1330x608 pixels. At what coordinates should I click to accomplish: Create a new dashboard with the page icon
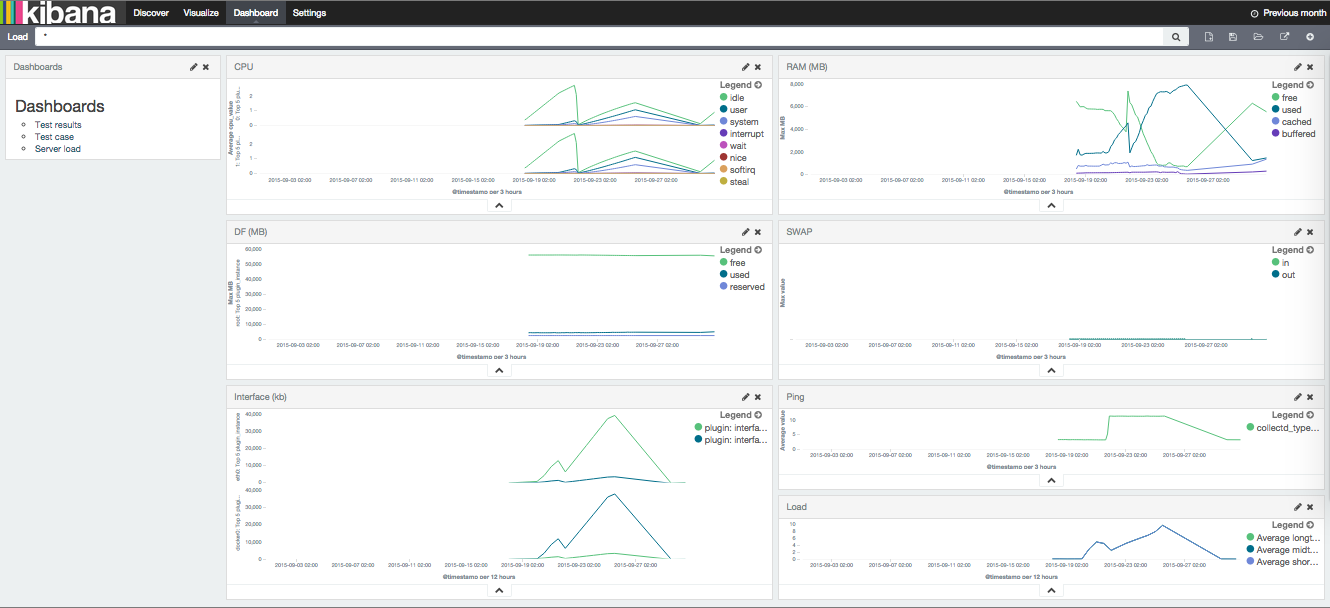(x=1208, y=37)
